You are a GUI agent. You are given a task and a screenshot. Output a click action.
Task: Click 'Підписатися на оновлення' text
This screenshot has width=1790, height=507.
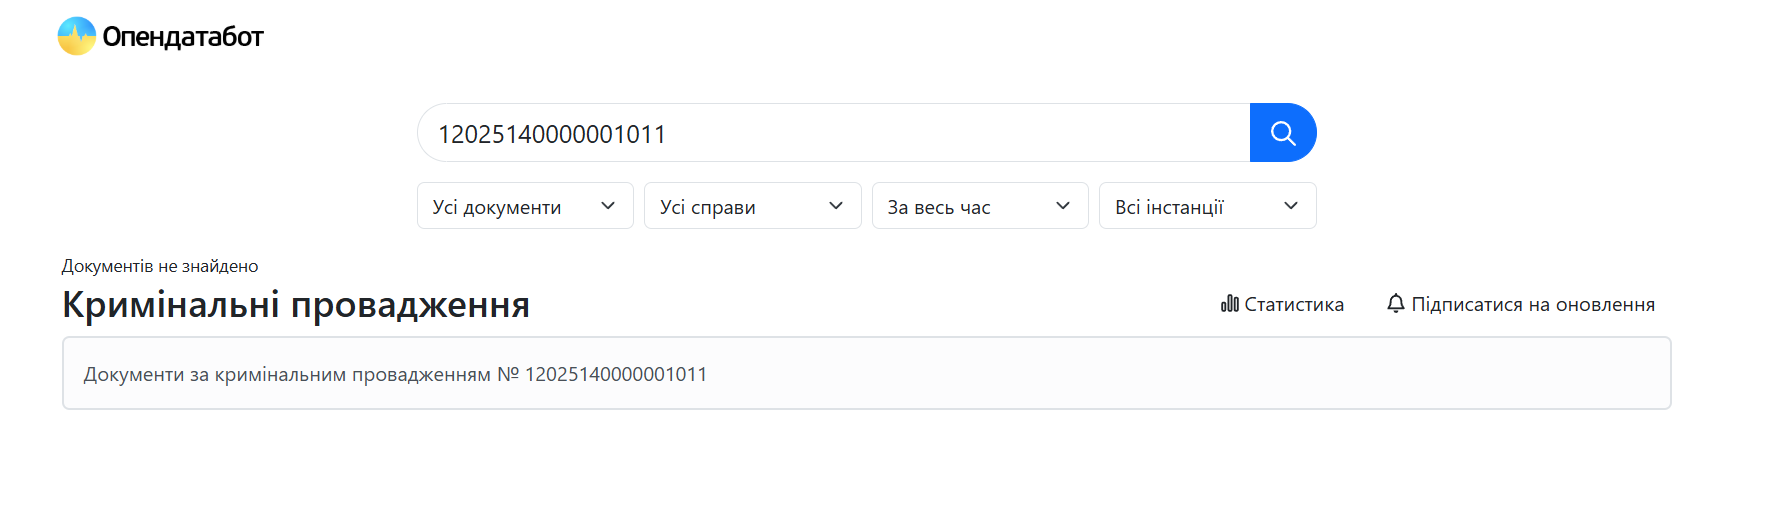tap(1533, 304)
